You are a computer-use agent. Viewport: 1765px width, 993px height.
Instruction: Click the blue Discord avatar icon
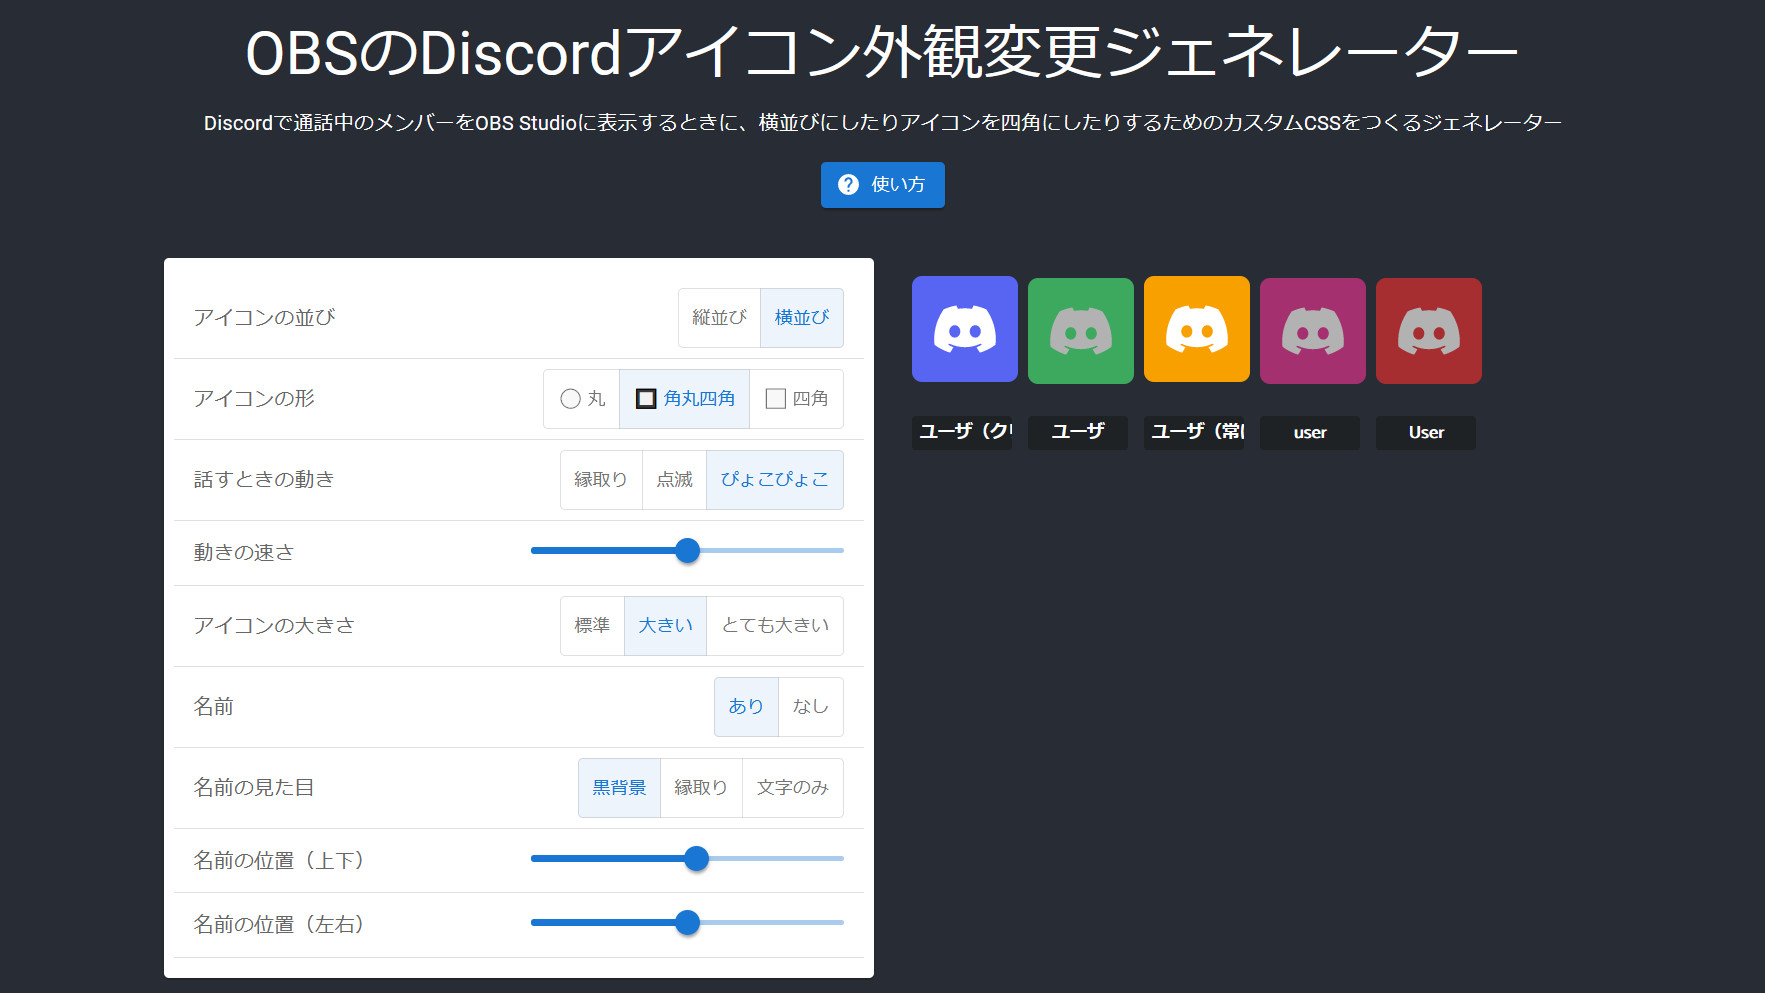click(964, 329)
